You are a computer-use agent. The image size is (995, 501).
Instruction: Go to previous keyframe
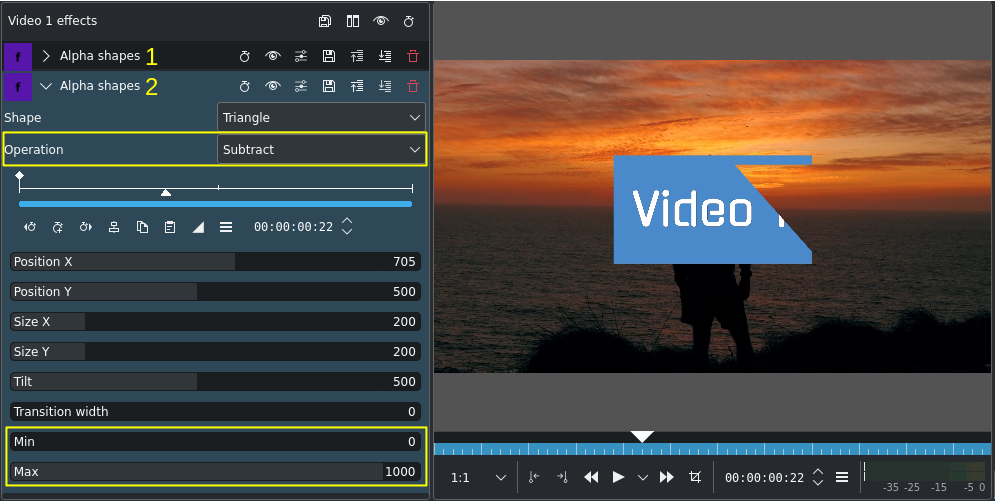tap(30, 227)
